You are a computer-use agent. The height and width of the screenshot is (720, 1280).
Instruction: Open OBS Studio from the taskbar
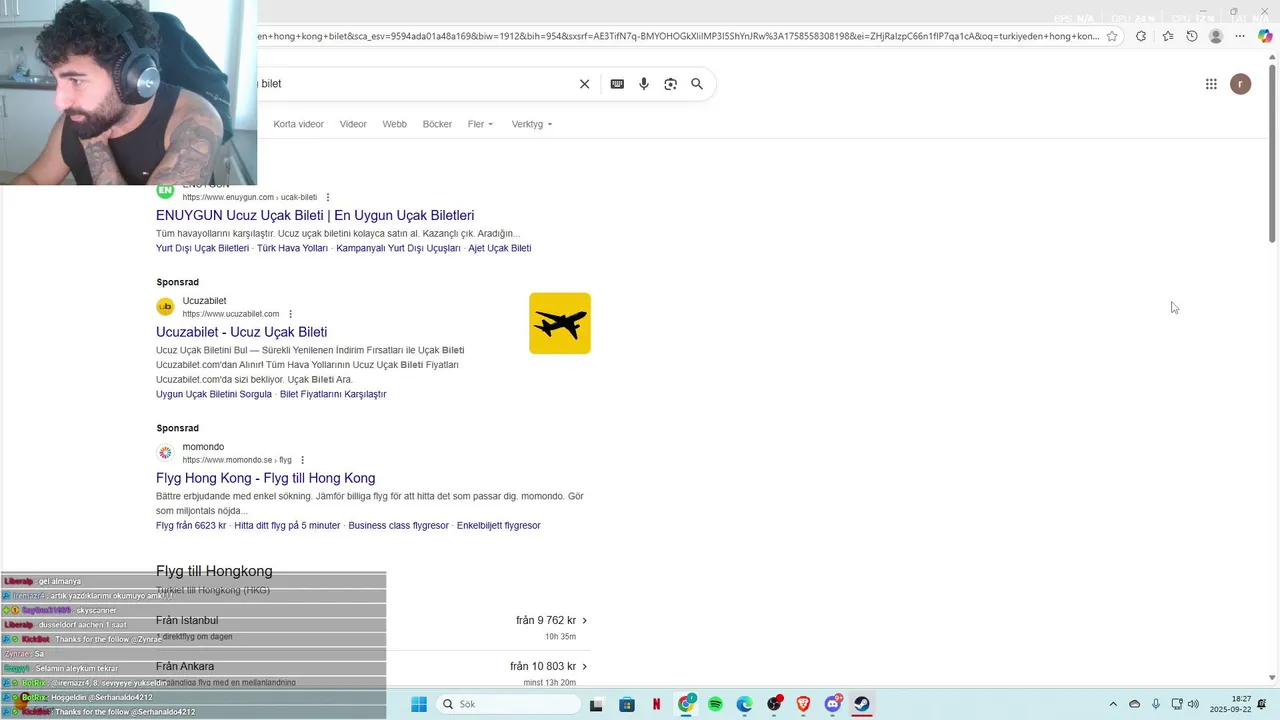tap(774, 704)
